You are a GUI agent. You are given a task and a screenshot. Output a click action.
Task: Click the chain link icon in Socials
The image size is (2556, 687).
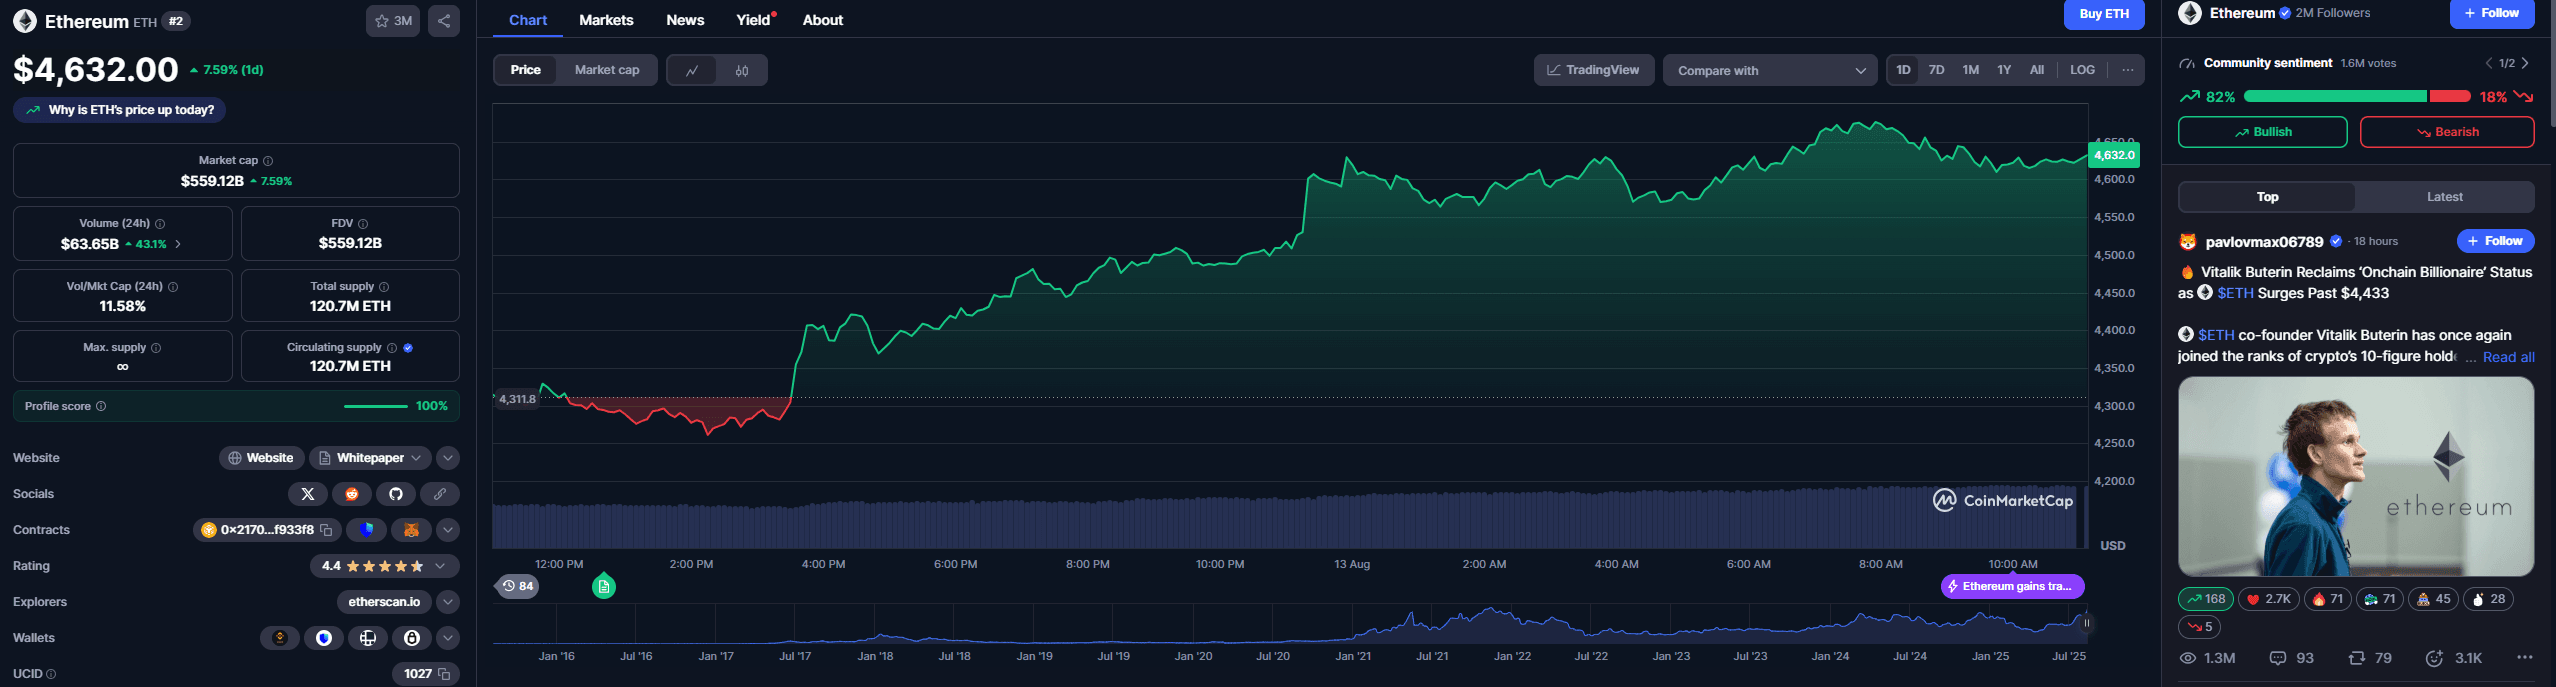pyautogui.click(x=440, y=494)
